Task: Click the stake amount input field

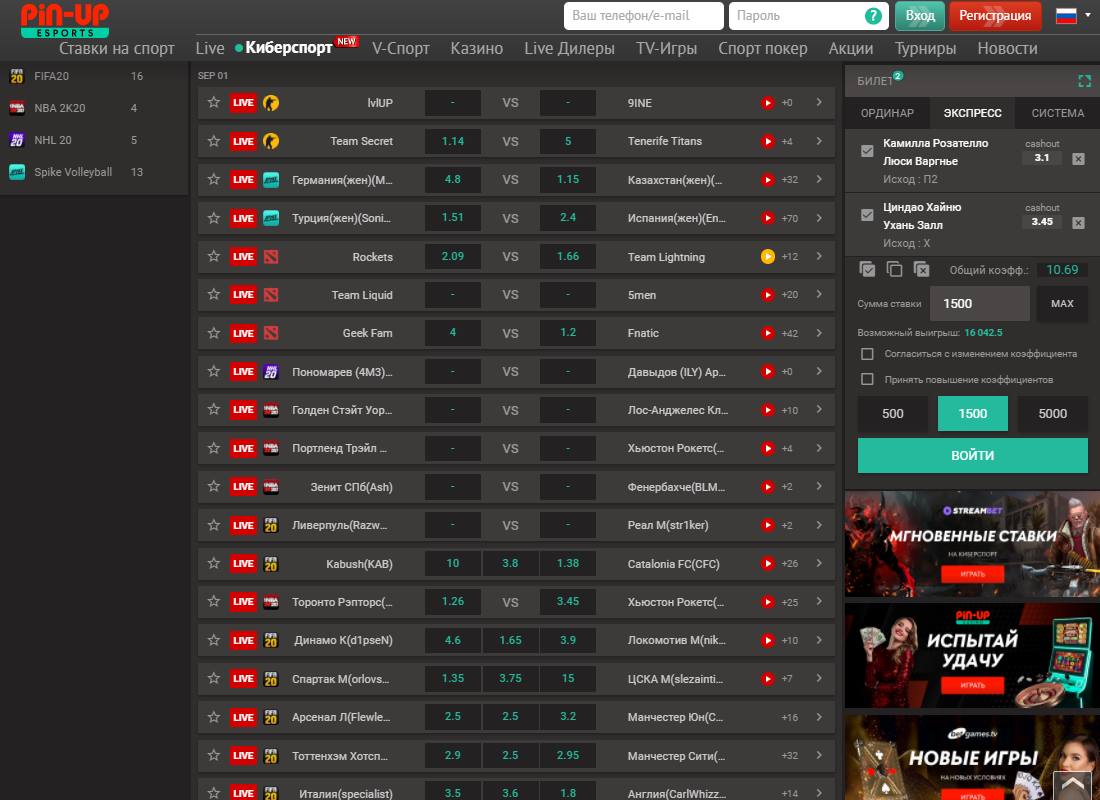Action: (979, 303)
